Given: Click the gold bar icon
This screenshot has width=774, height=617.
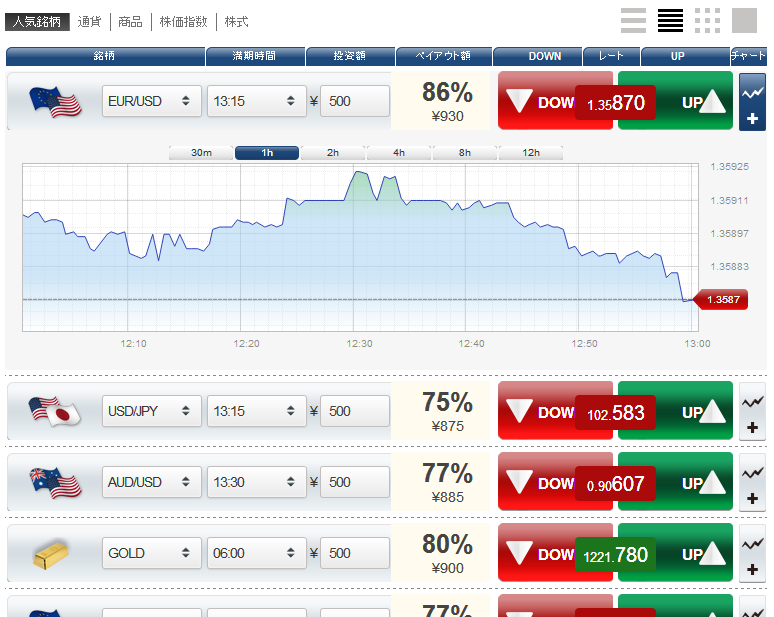Looking at the screenshot, I should 51,554.
